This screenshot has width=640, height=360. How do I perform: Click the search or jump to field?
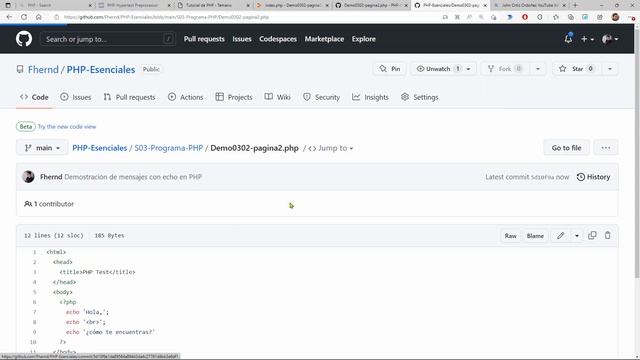click(x=108, y=39)
